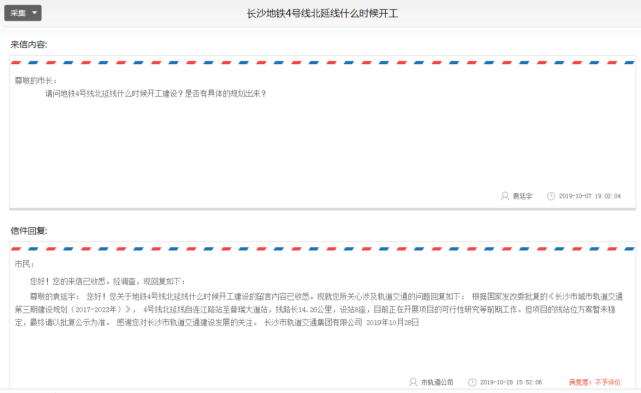641x393 pixels.
Task: Click the 来信内容: section label
Action: point(29,45)
